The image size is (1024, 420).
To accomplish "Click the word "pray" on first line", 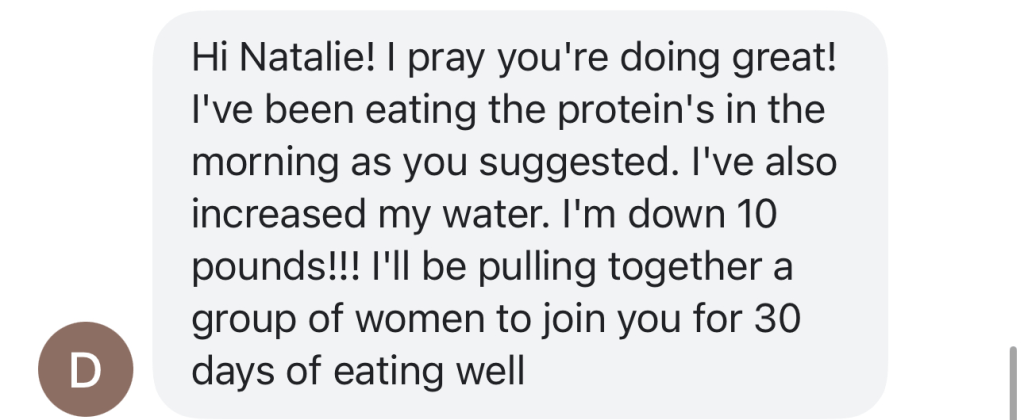I will 485,56.
